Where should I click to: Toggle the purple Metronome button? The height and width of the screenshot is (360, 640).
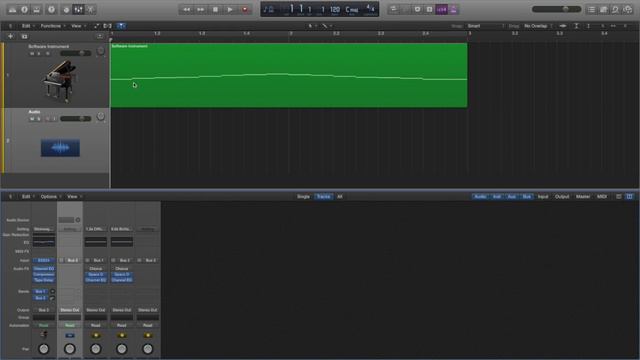coord(453,9)
